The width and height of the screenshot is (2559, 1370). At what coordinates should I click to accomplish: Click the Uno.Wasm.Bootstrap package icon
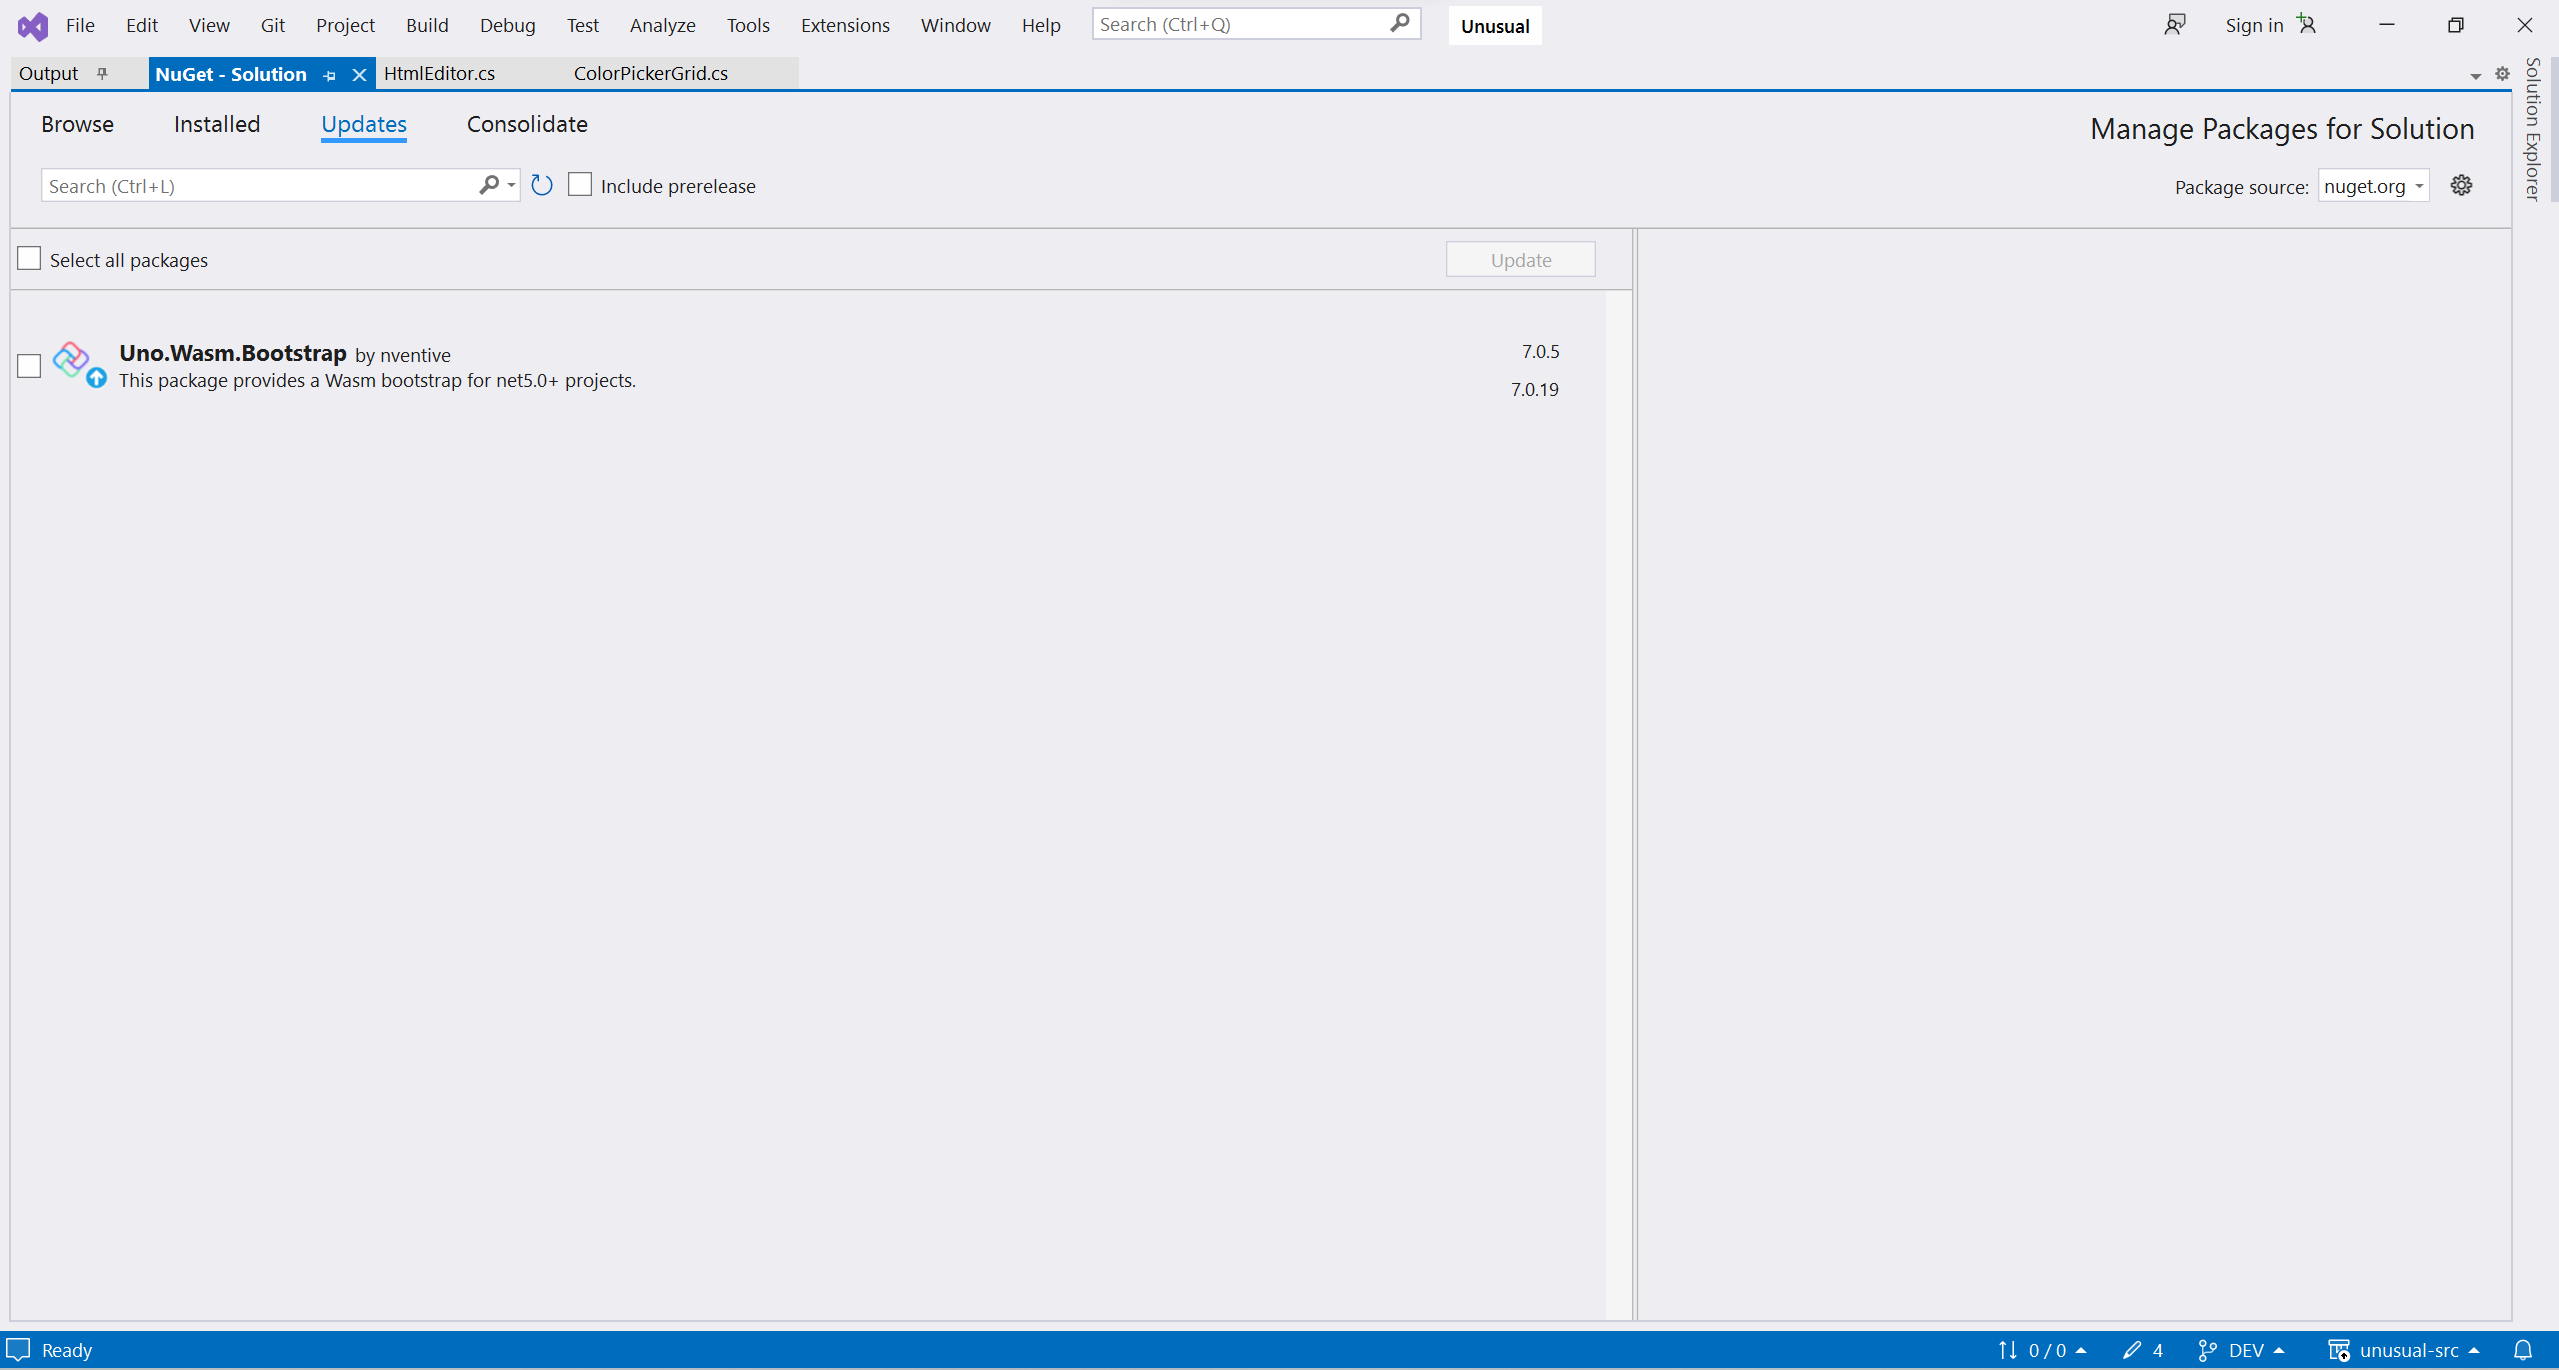coord(72,359)
